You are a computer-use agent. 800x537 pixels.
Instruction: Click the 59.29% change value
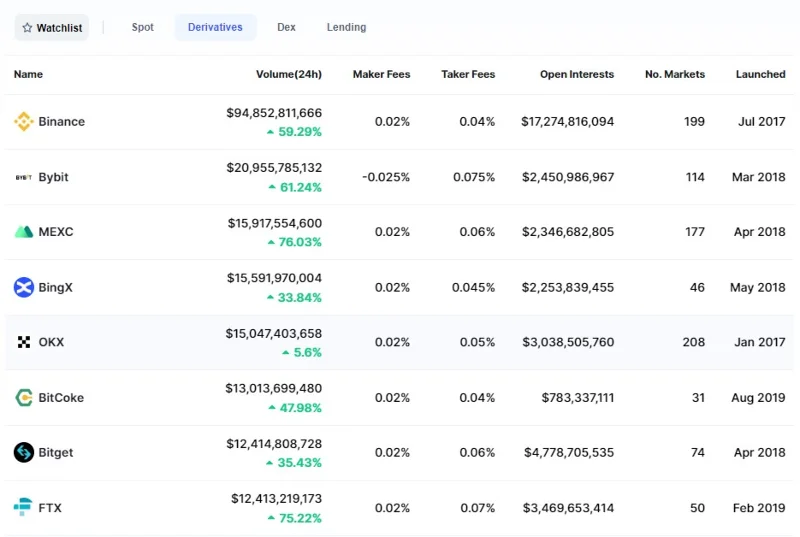[x=300, y=132]
